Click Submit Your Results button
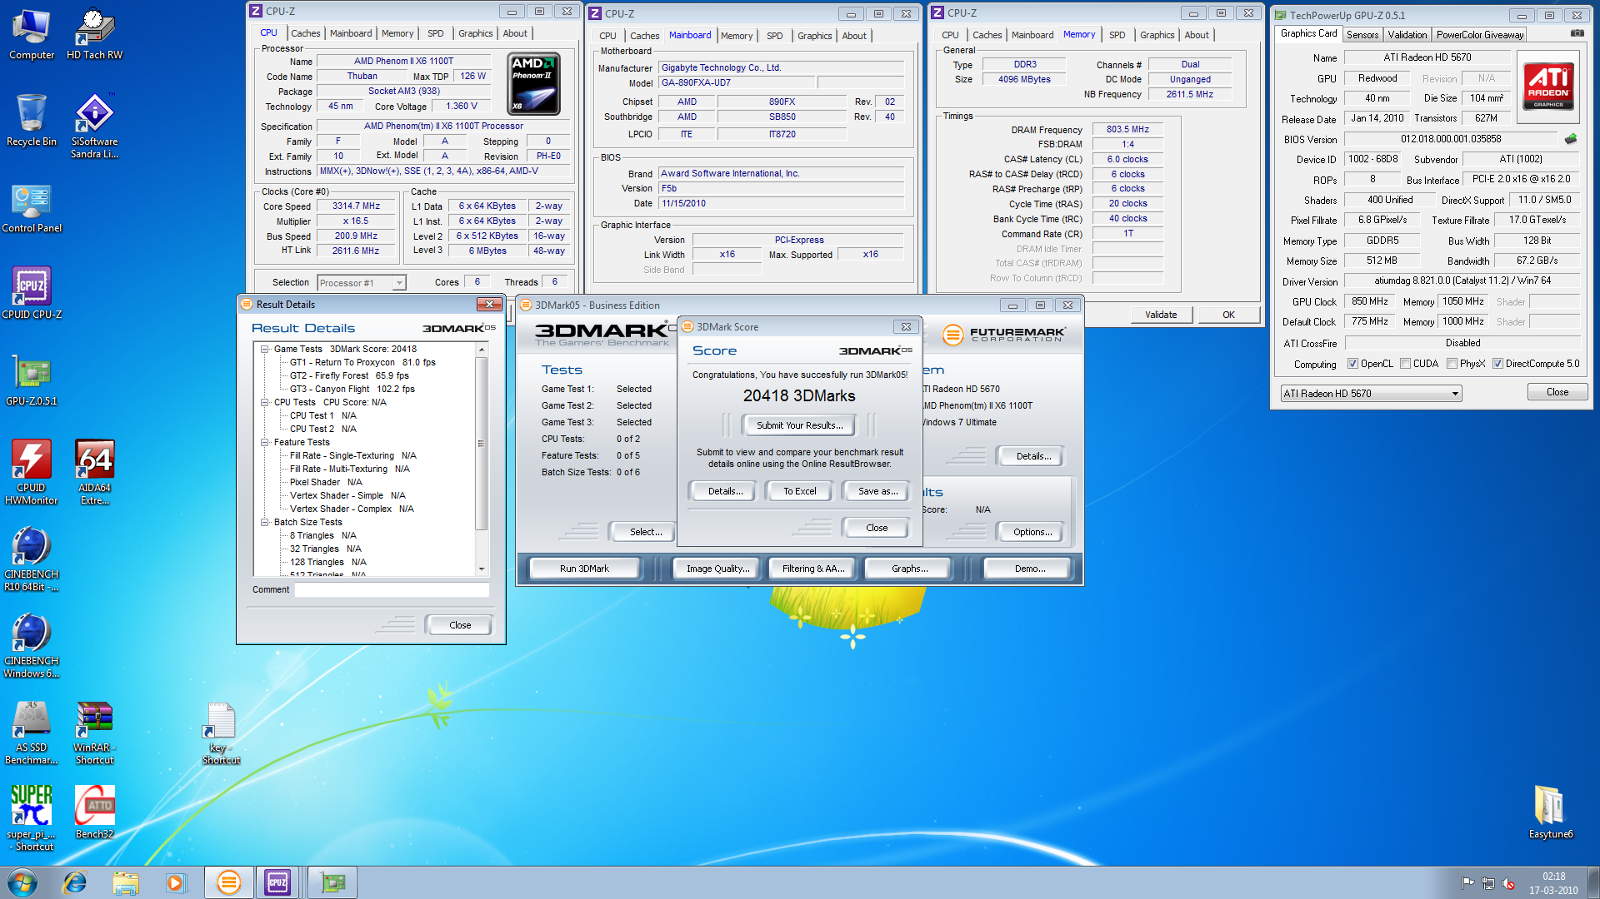Viewport: 1600px width, 899px height. pyautogui.click(x=799, y=426)
